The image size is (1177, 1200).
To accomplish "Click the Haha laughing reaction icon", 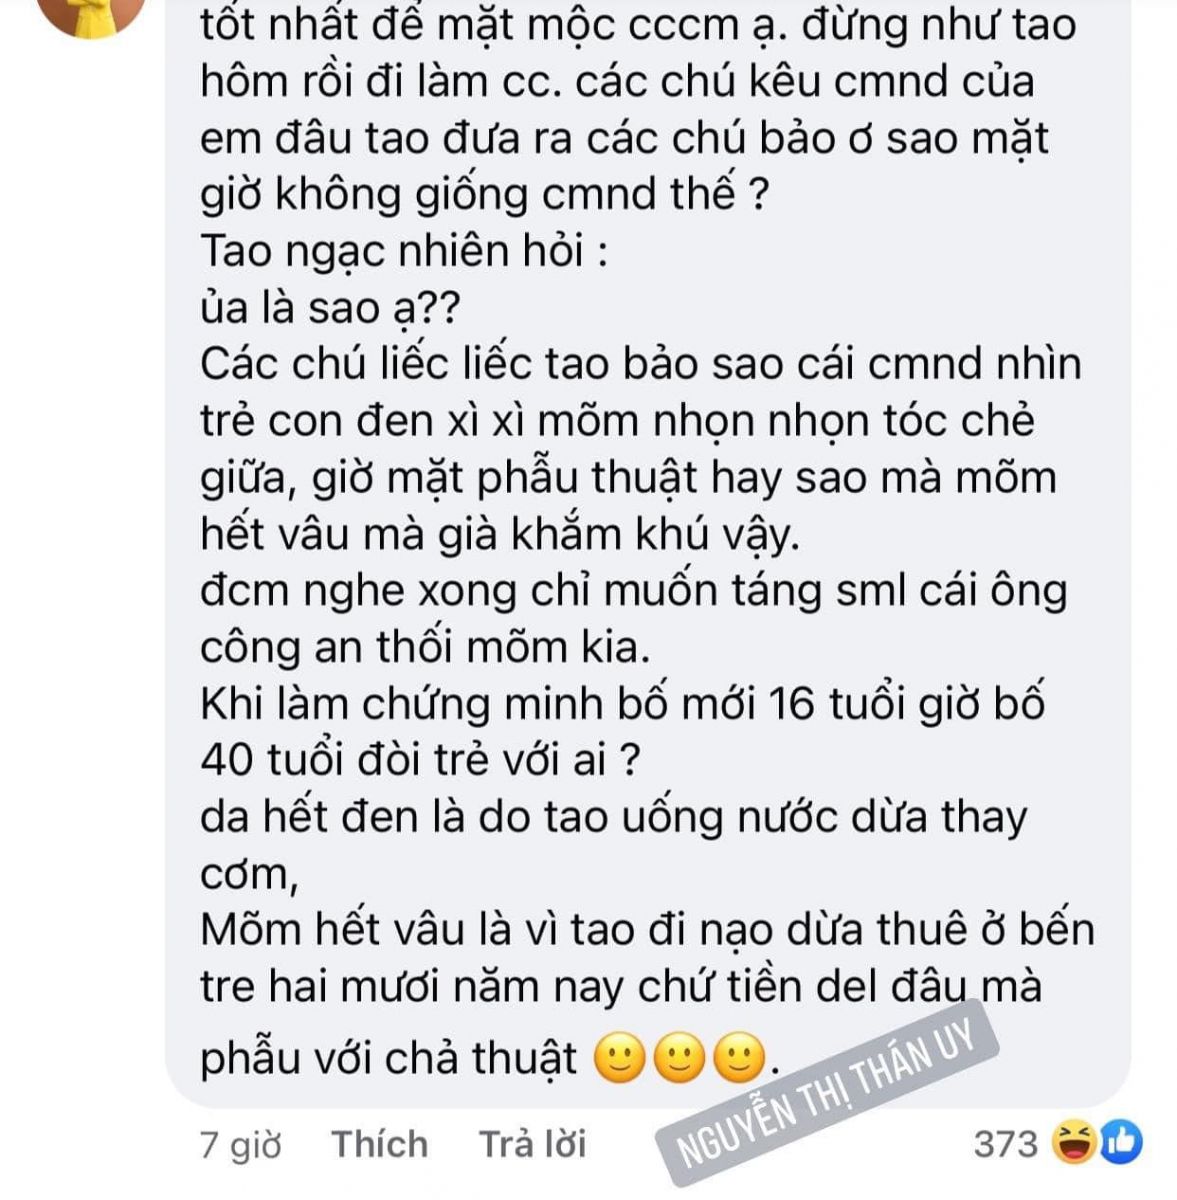I will point(1072,1143).
